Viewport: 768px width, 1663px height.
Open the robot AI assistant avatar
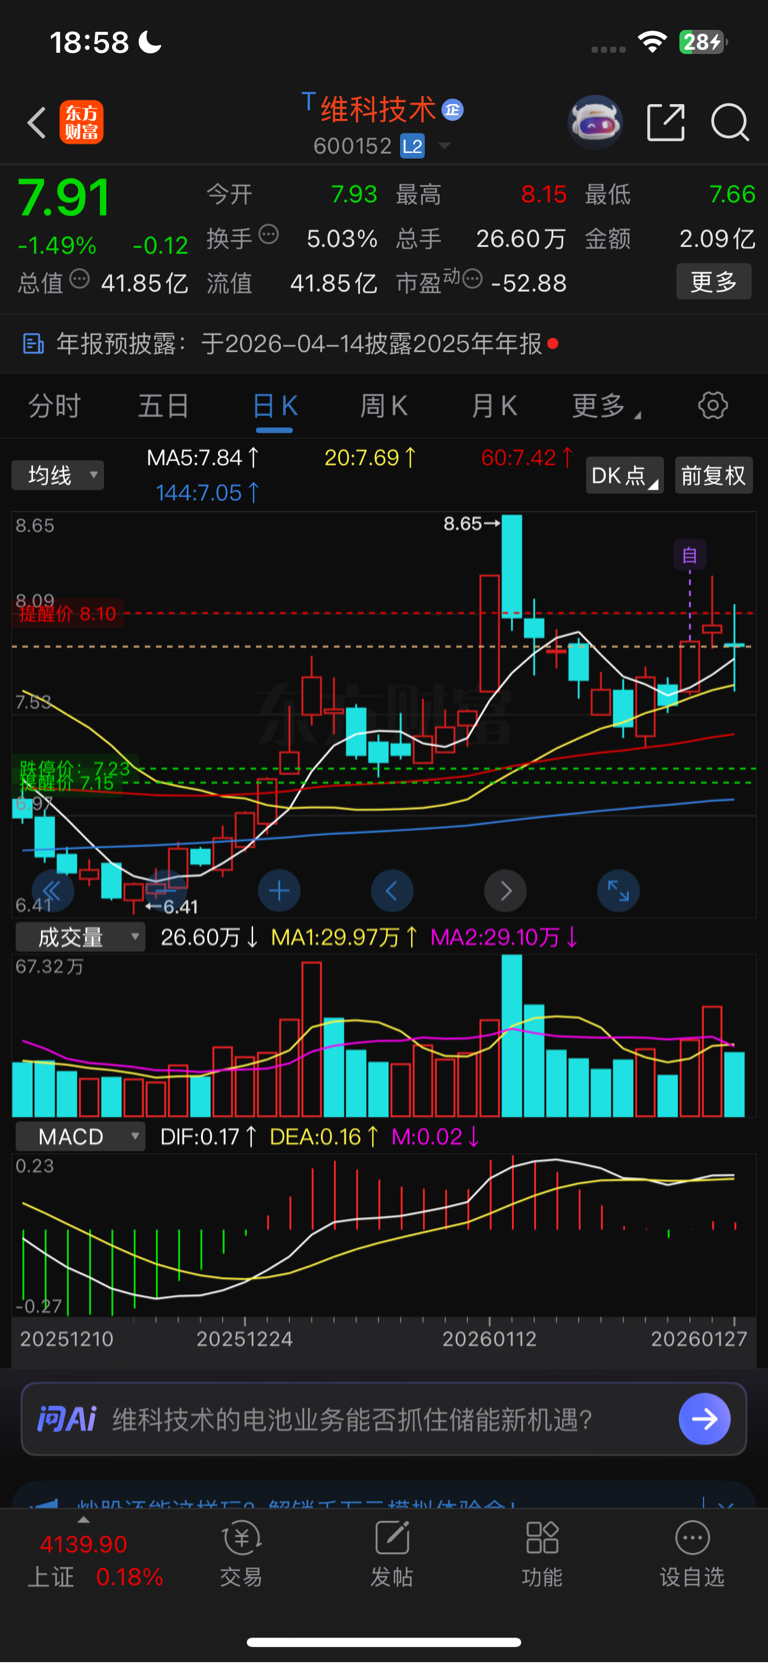595,122
